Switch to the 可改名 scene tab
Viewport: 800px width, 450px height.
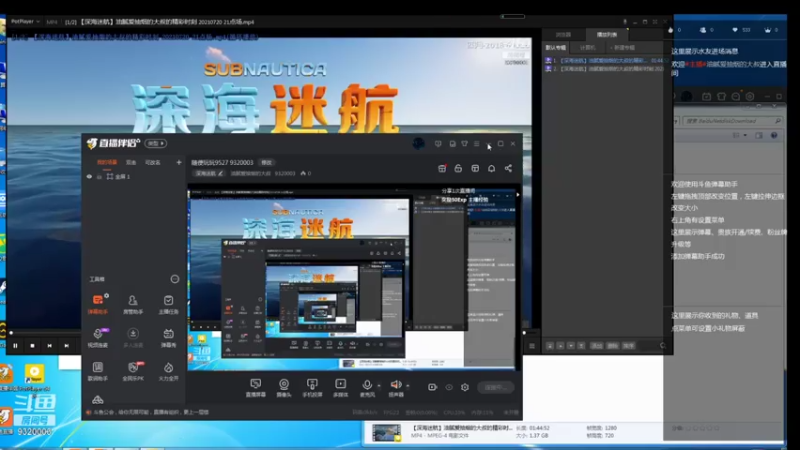[153, 162]
